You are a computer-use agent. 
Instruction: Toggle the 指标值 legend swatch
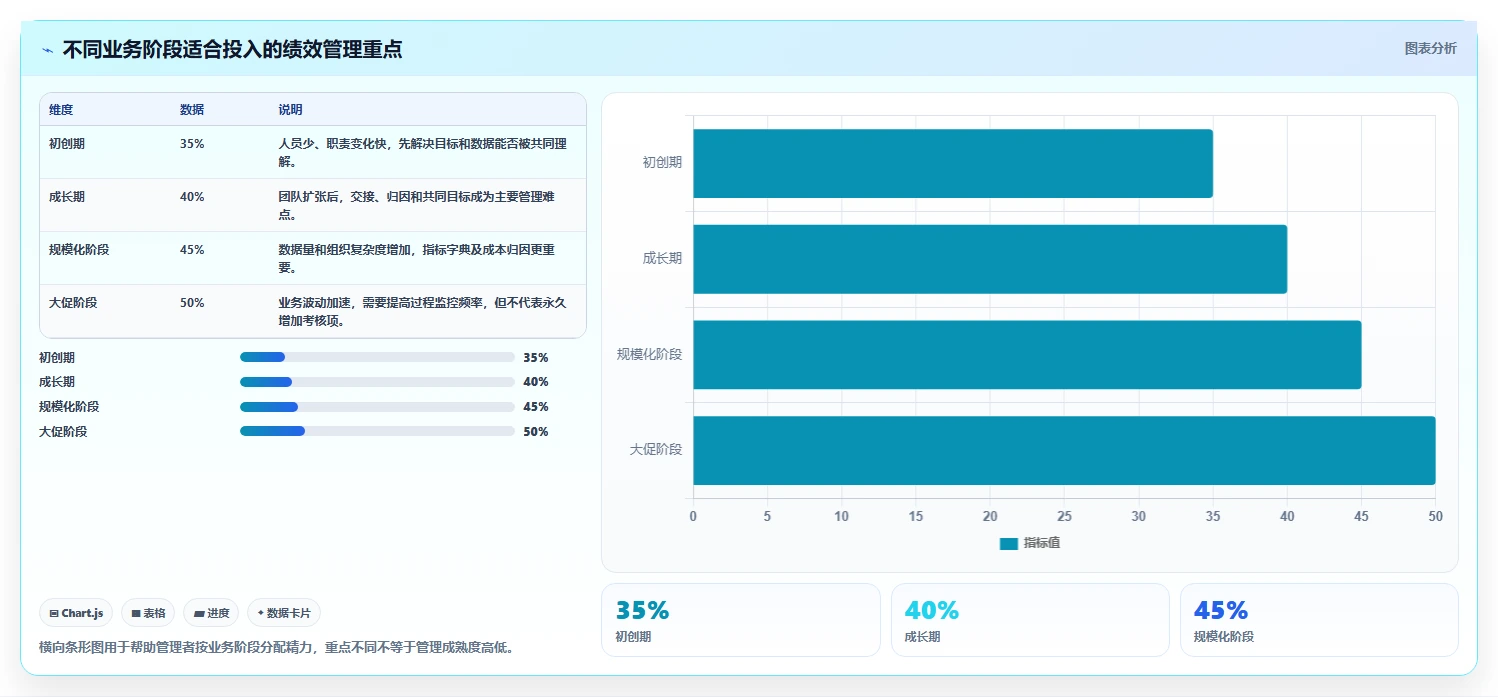(1008, 543)
